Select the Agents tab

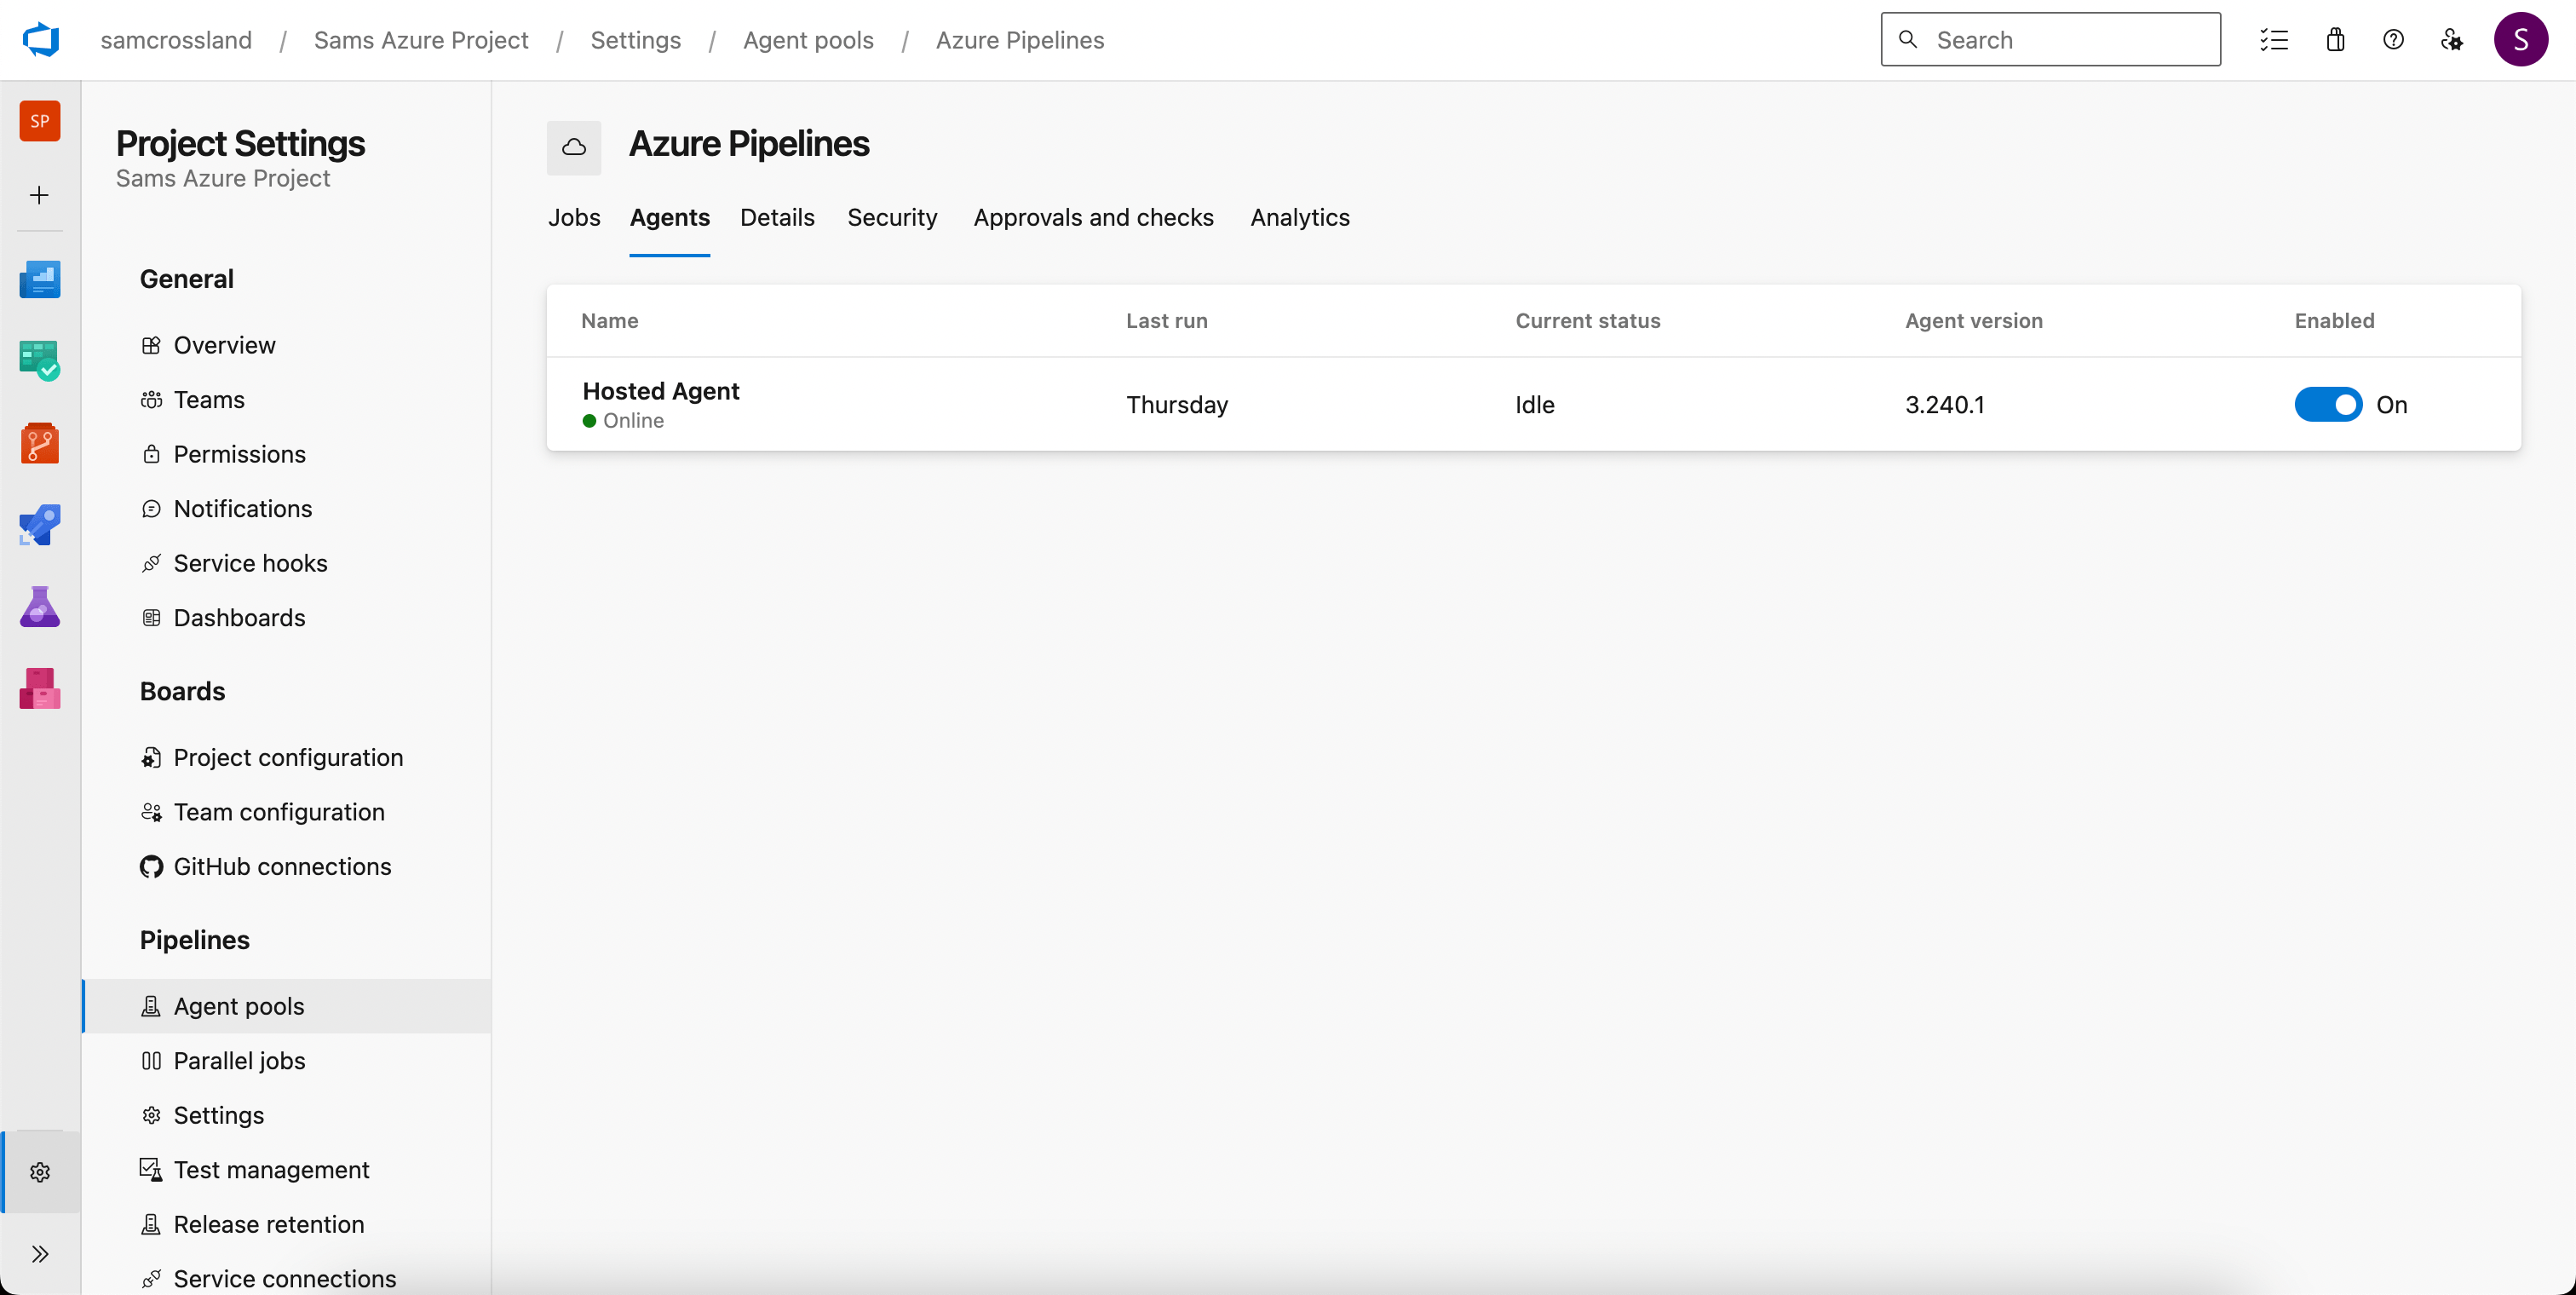(670, 218)
